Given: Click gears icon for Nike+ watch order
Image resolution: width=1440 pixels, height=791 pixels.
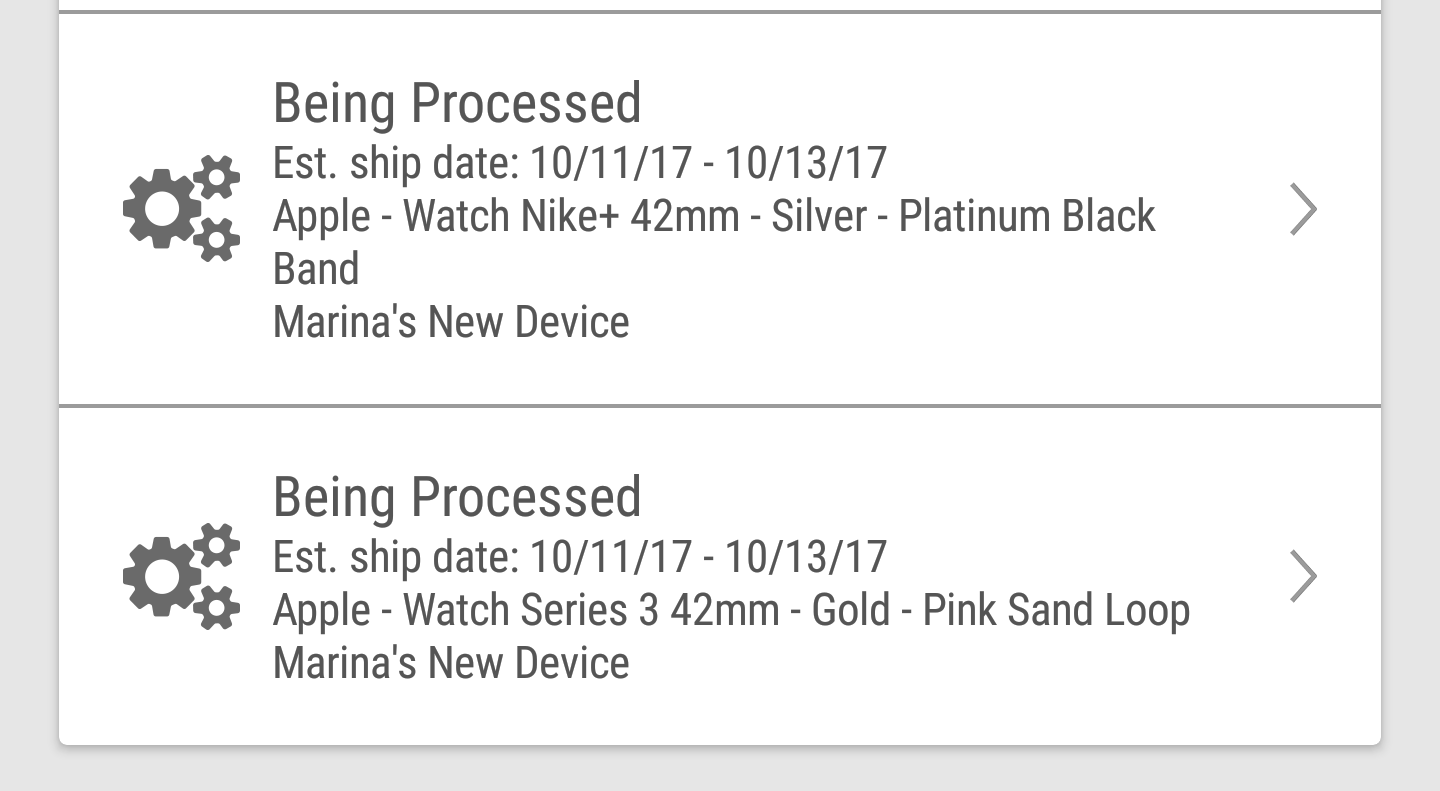Looking at the screenshot, I should pos(181,209).
